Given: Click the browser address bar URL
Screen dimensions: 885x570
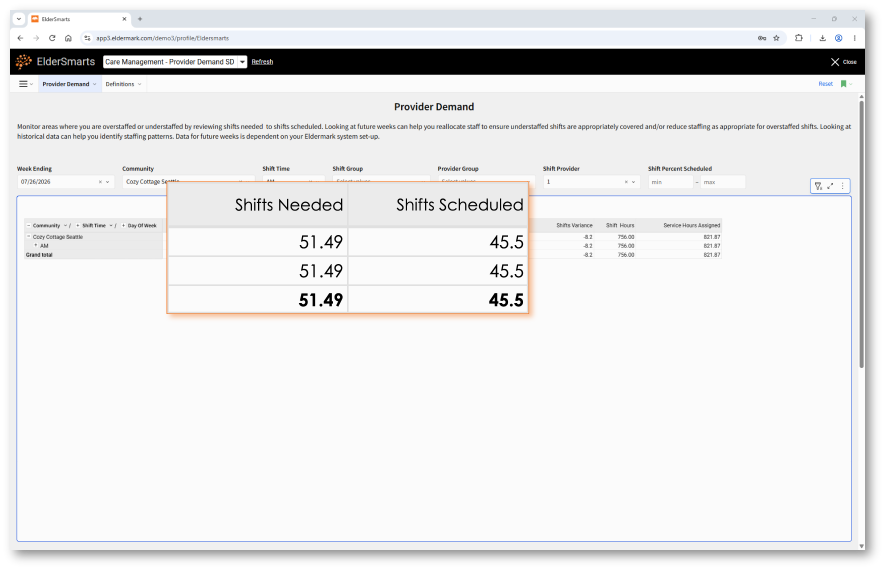Looking at the screenshot, I should (x=163, y=38).
